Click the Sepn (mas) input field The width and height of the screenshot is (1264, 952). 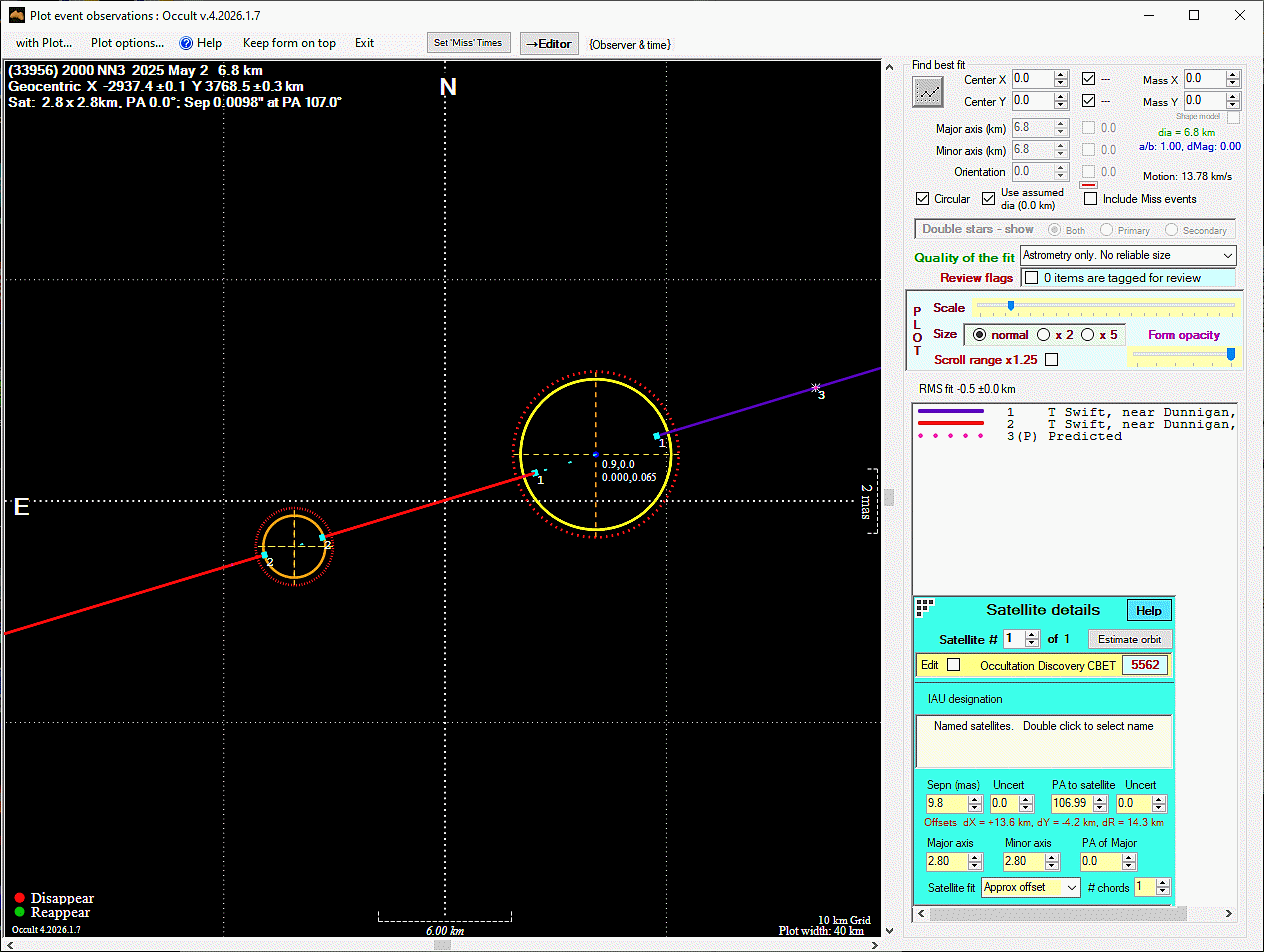point(947,804)
